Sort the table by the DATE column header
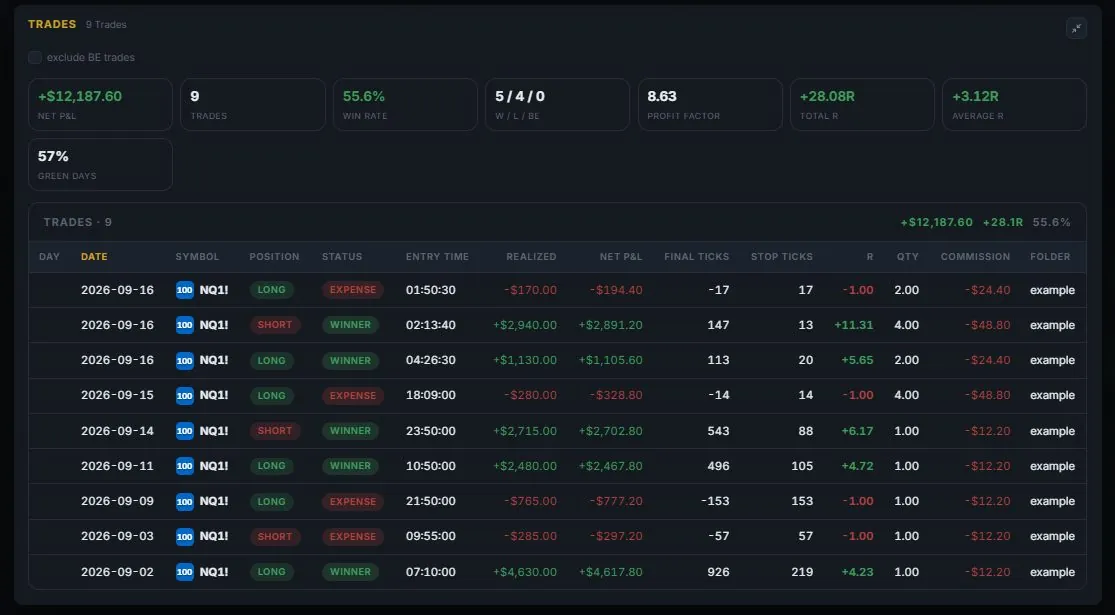 [x=94, y=257]
